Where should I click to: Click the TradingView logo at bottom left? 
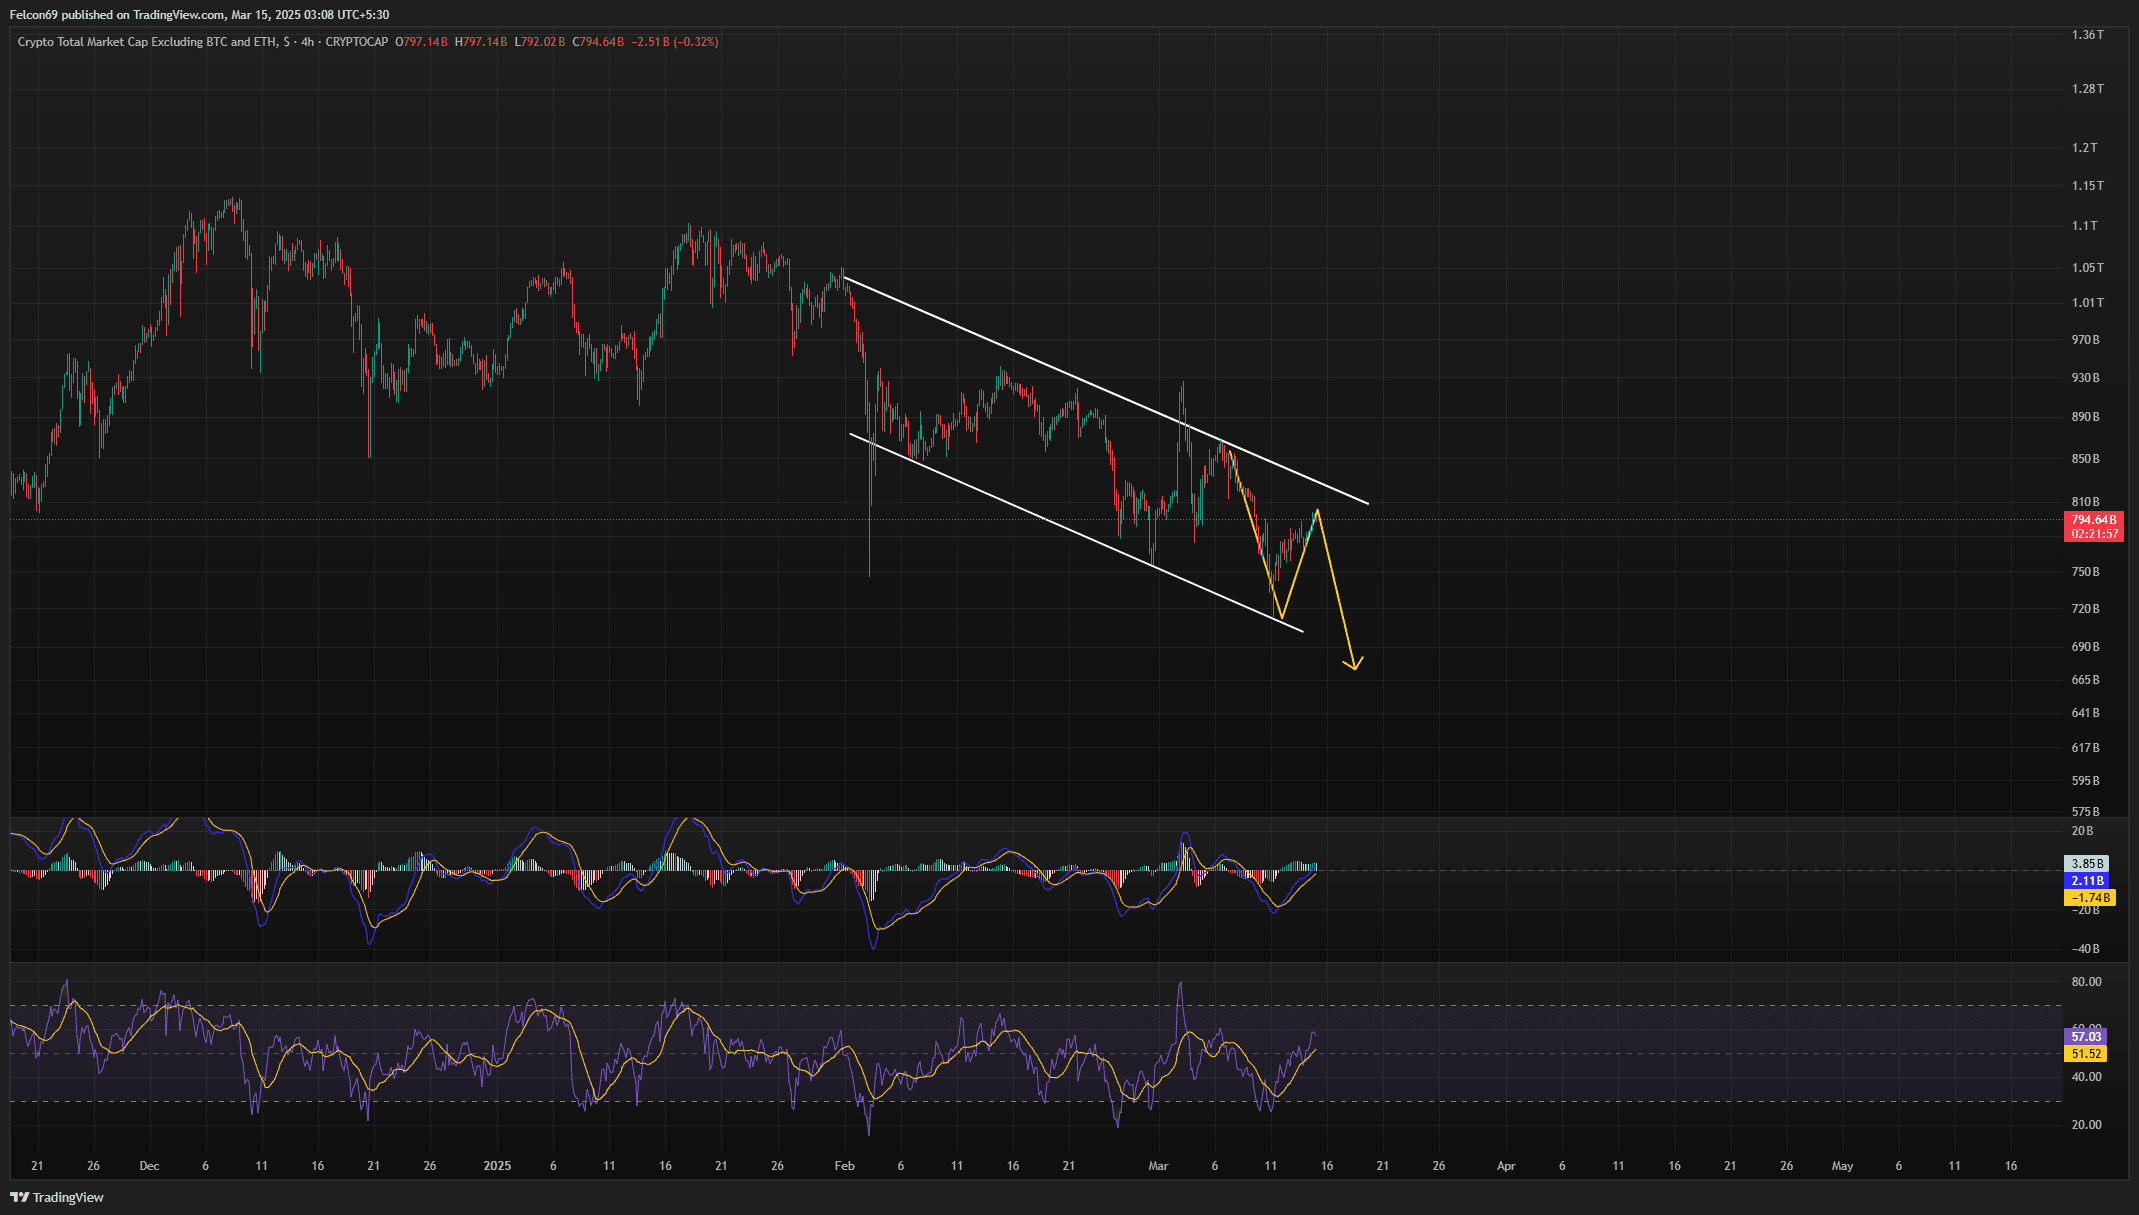tap(57, 1197)
